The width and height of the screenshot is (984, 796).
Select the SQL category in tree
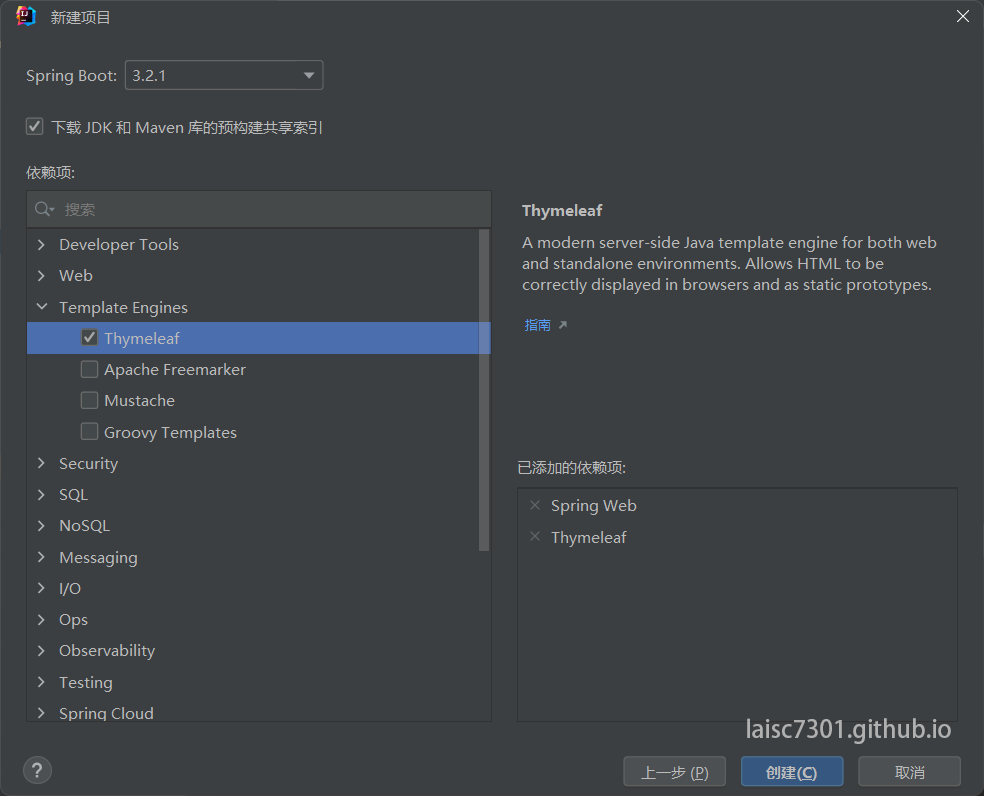pyautogui.click(x=73, y=495)
